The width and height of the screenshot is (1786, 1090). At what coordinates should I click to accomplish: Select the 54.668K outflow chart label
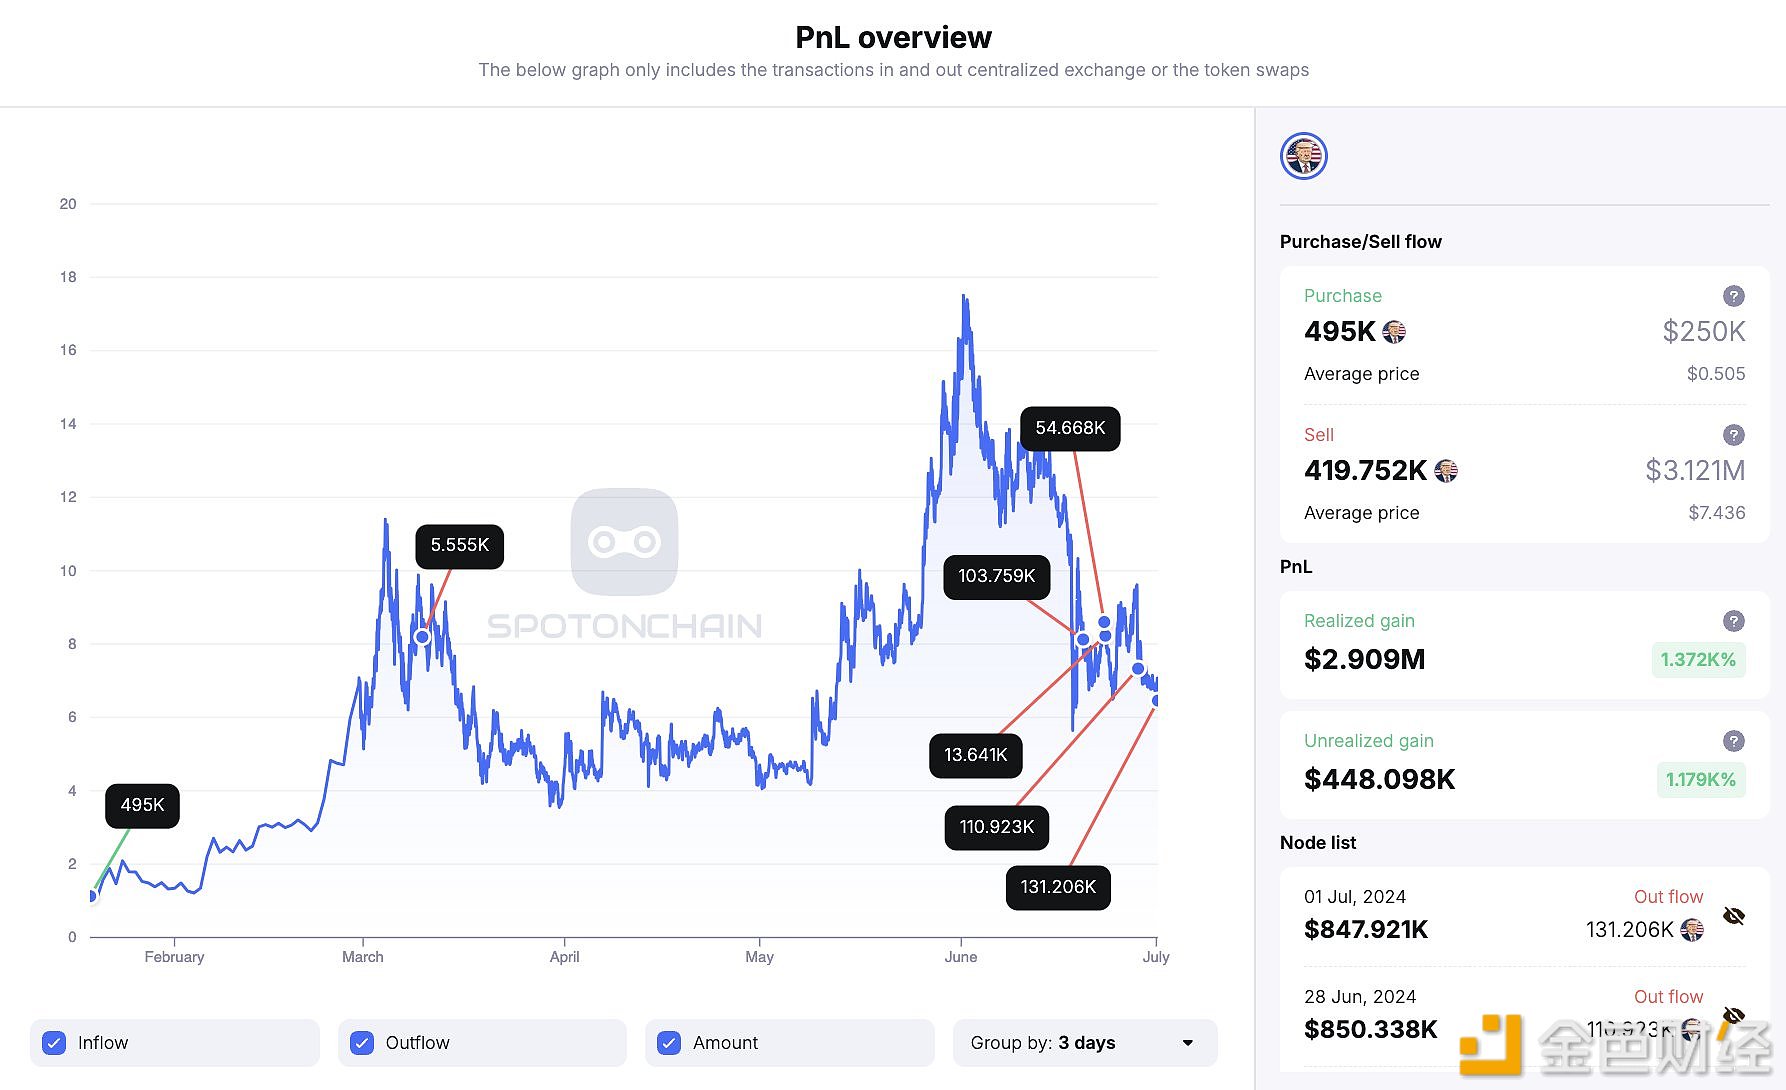(x=1070, y=428)
